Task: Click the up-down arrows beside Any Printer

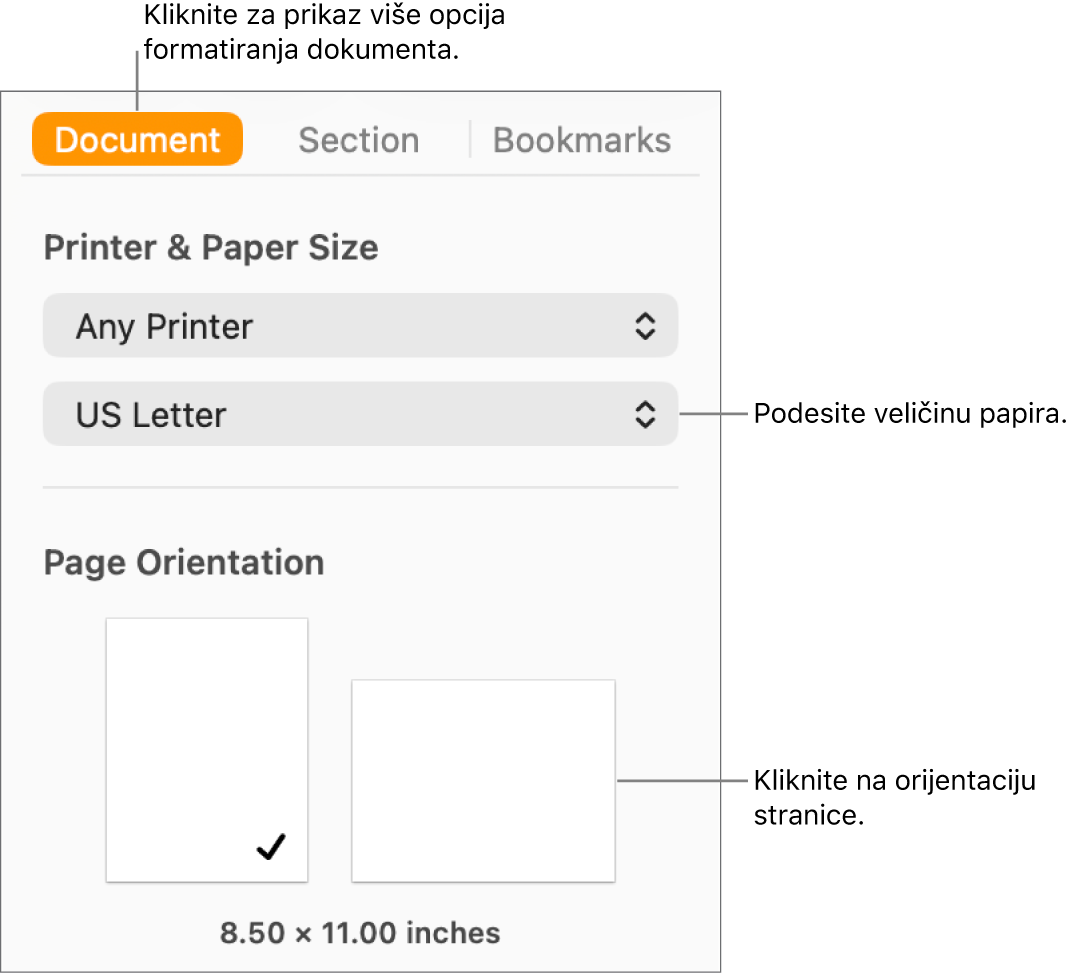Action: 646,326
